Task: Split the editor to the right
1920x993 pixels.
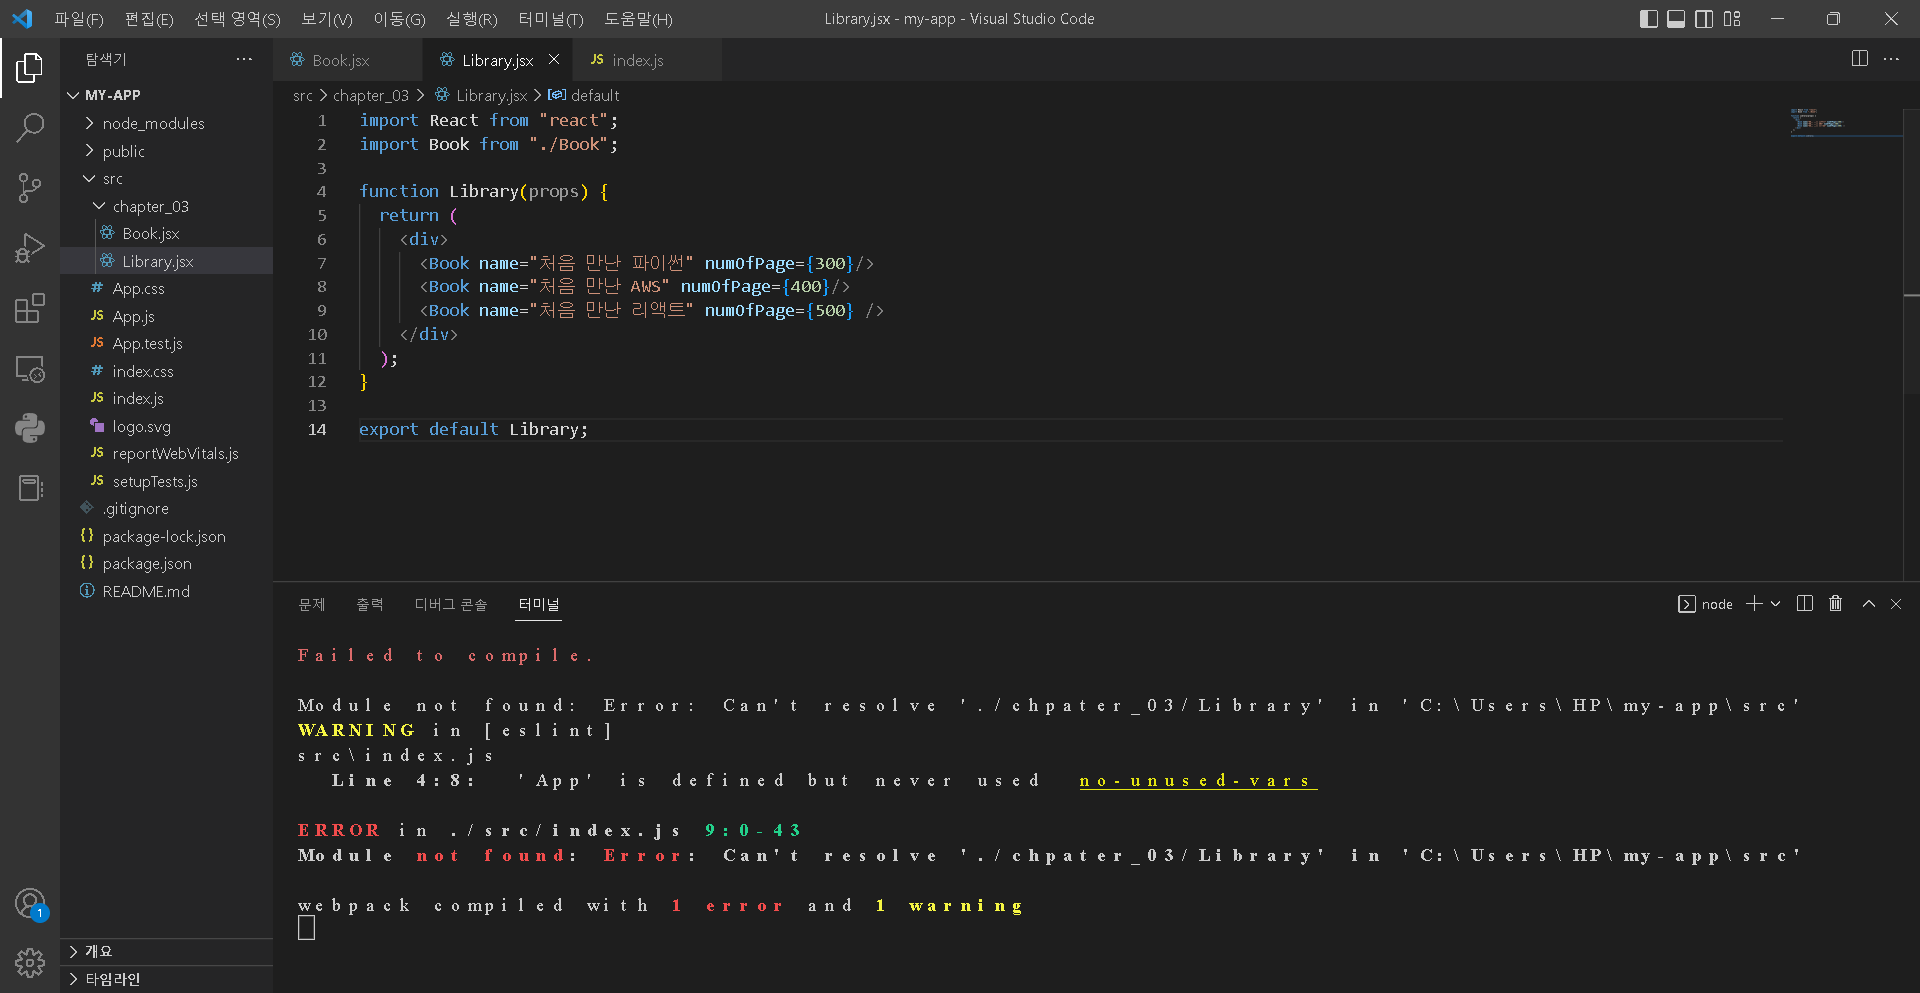Action: [x=1859, y=59]
